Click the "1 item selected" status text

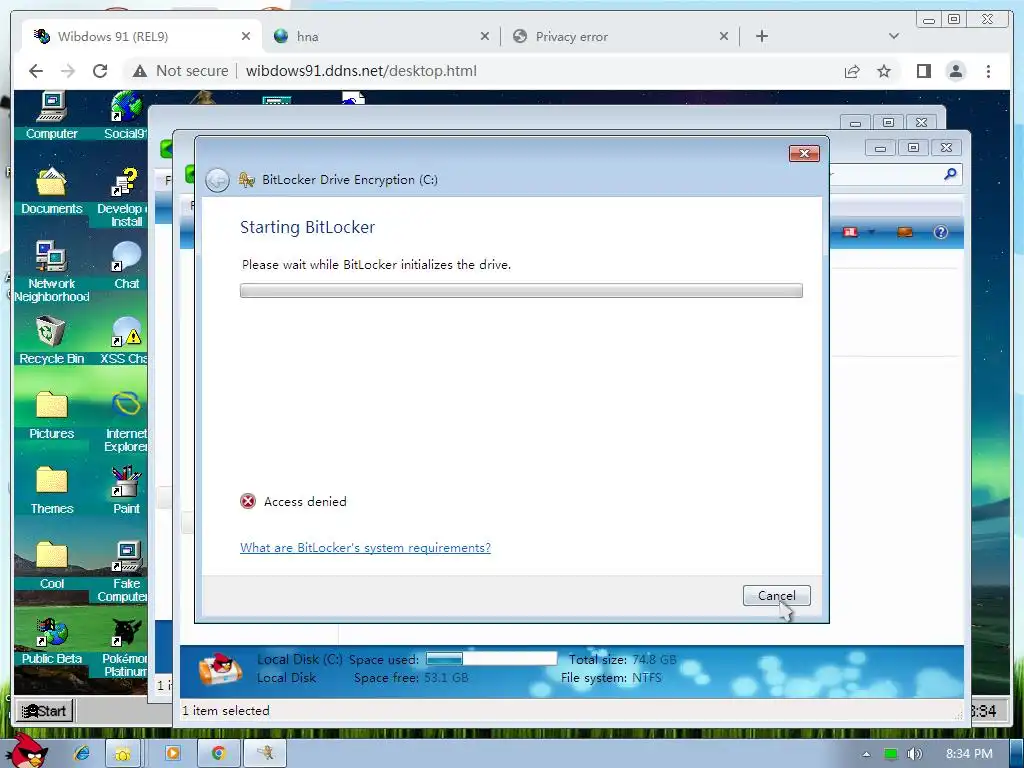click(x=225, y=711)
